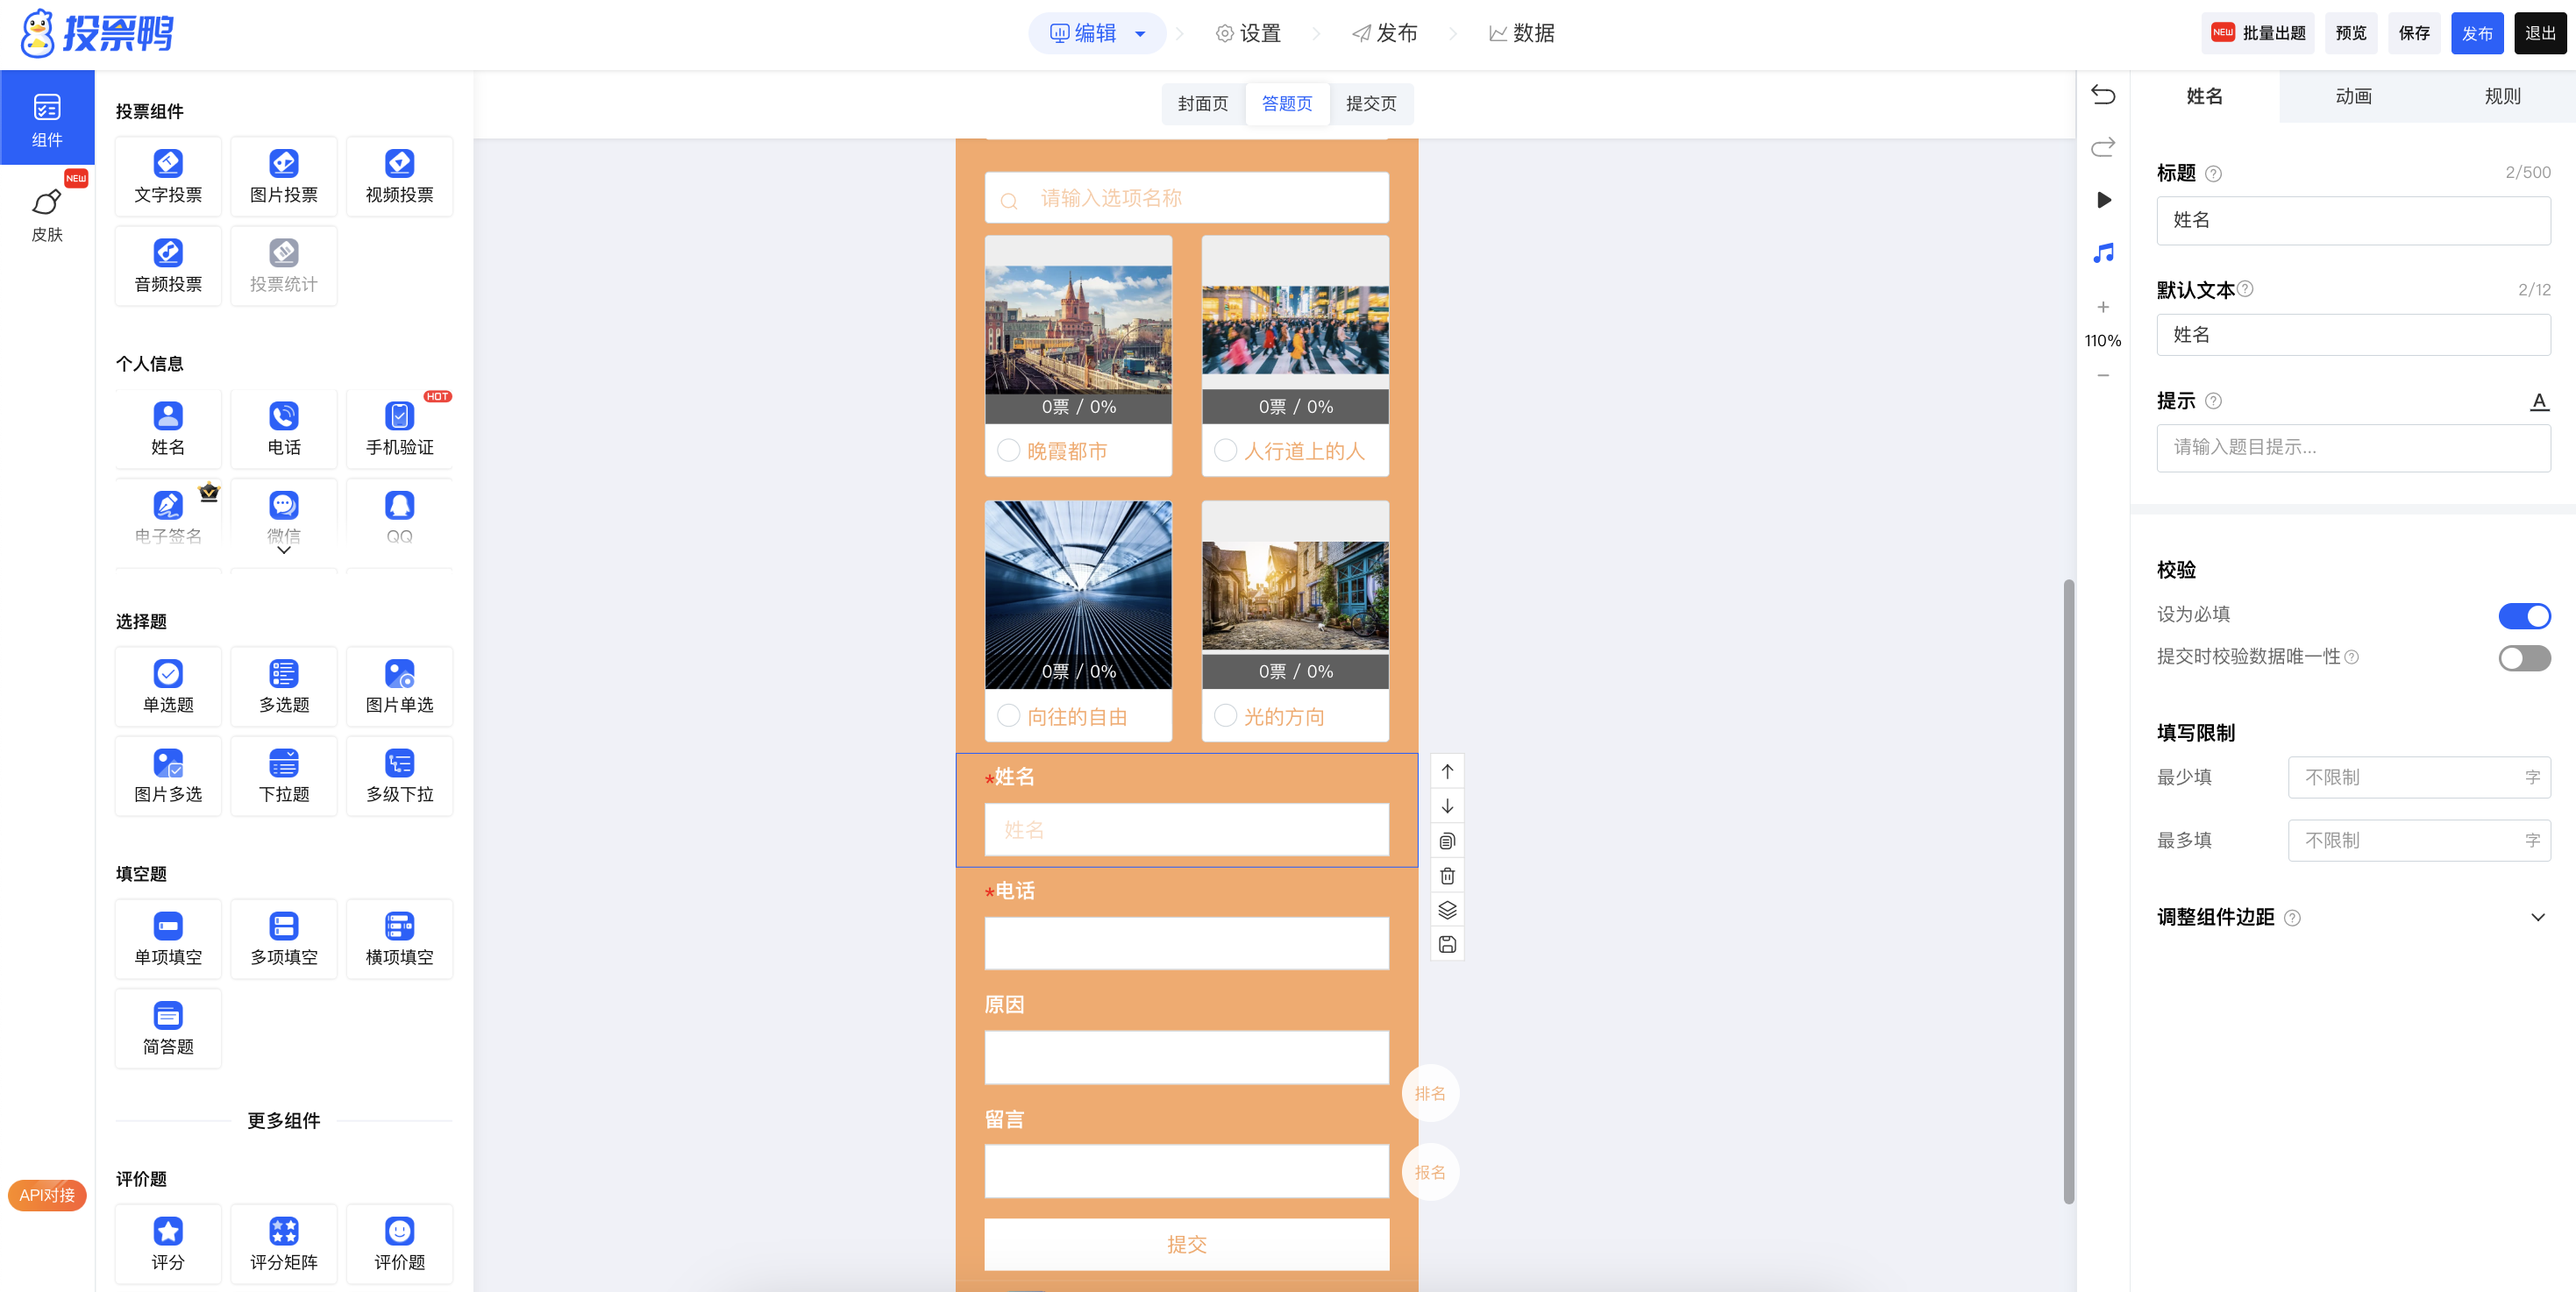Toggle off 设为必填 switch
The image size is (2576, 1292).
click(2524, 616)
